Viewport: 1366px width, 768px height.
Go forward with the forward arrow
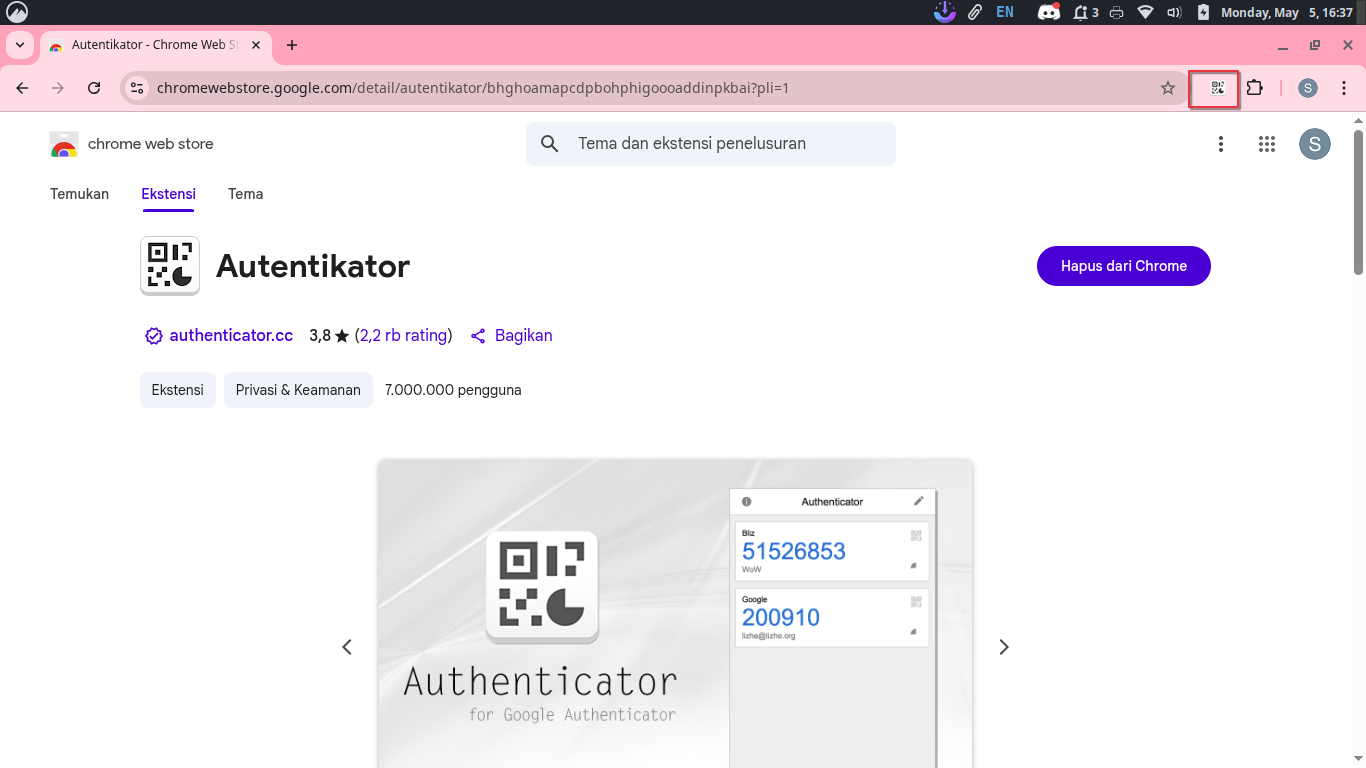(58, 88)
